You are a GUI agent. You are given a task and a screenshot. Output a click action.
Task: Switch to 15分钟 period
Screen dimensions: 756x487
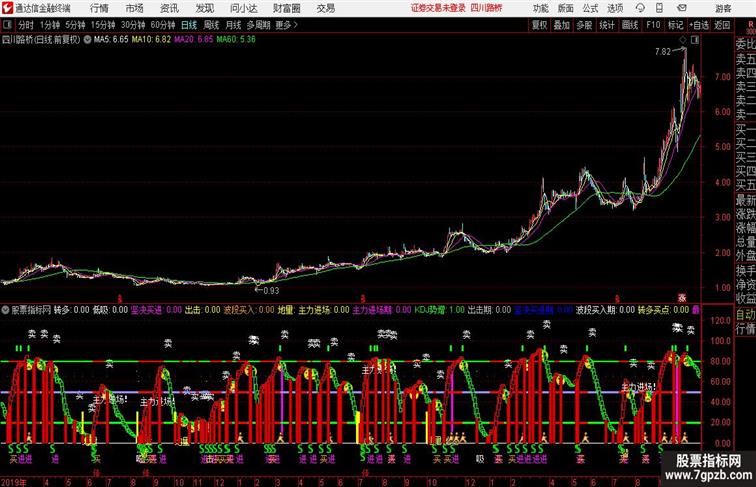coord(103,25)
